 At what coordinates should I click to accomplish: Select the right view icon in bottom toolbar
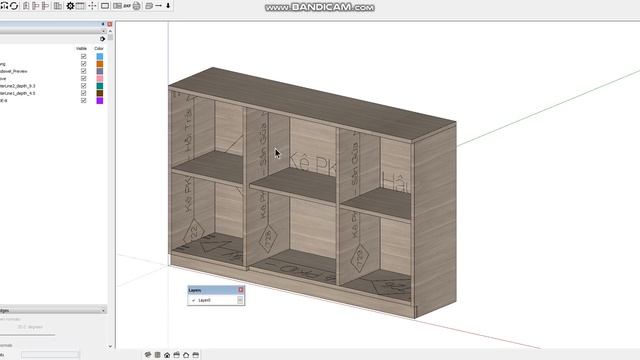click(177, 355)
